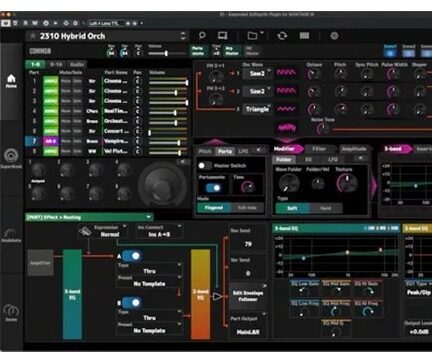Switch to parts 1-8 tab
432x363 pixels.
coord(35,64)
